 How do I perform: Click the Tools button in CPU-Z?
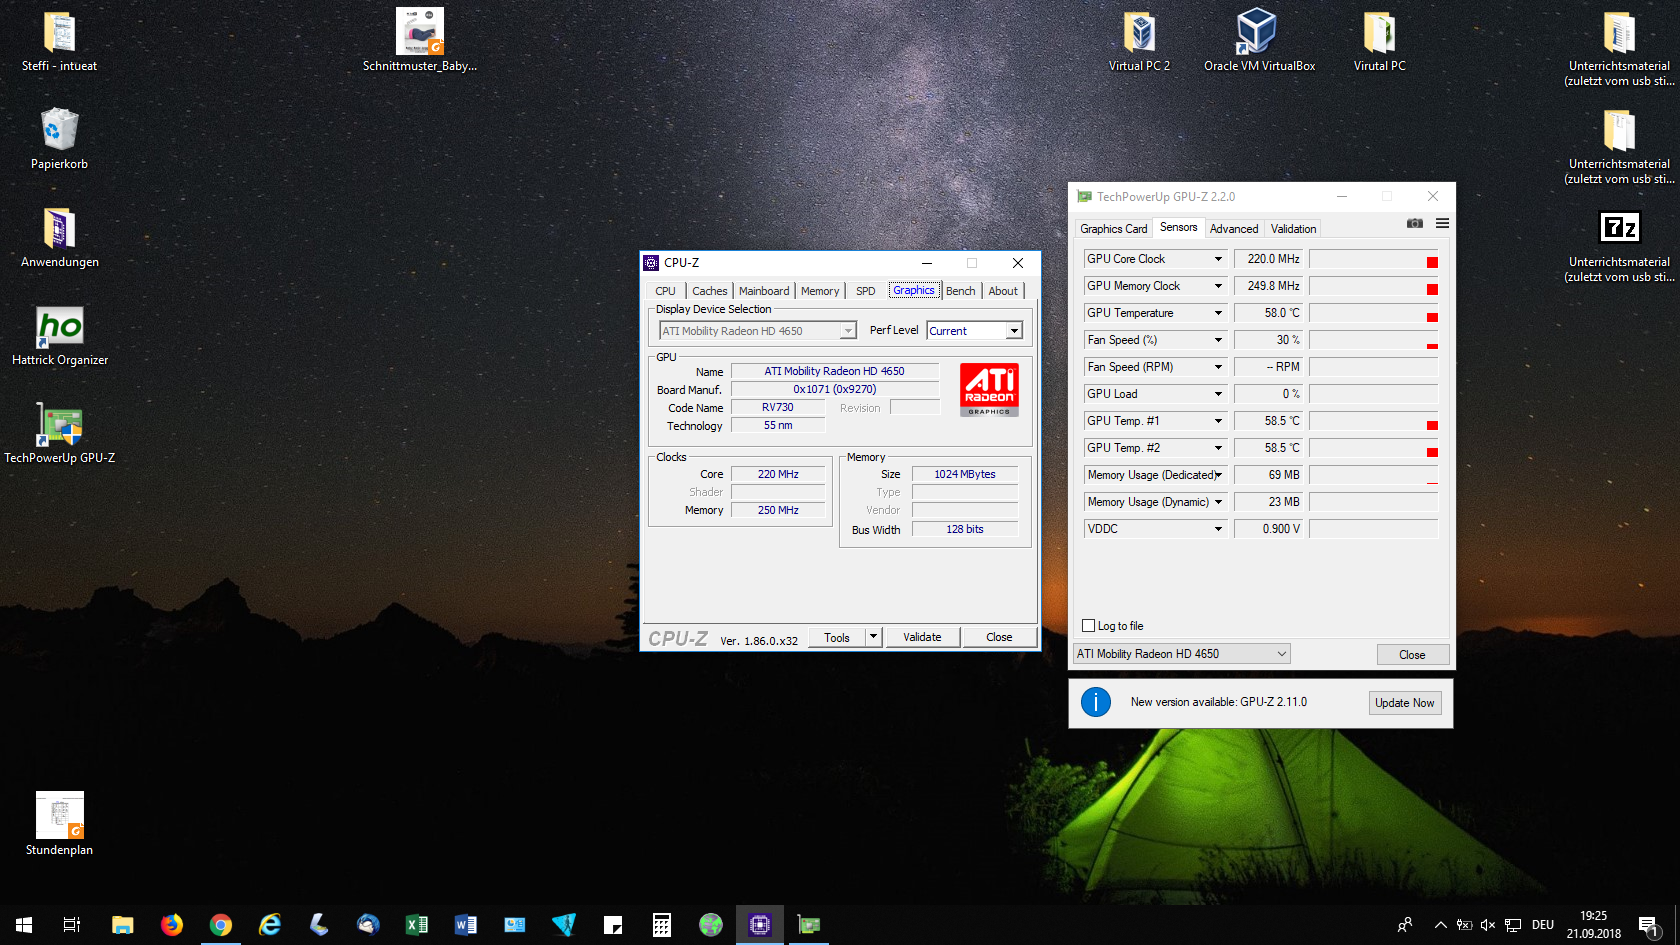point(837,637)
